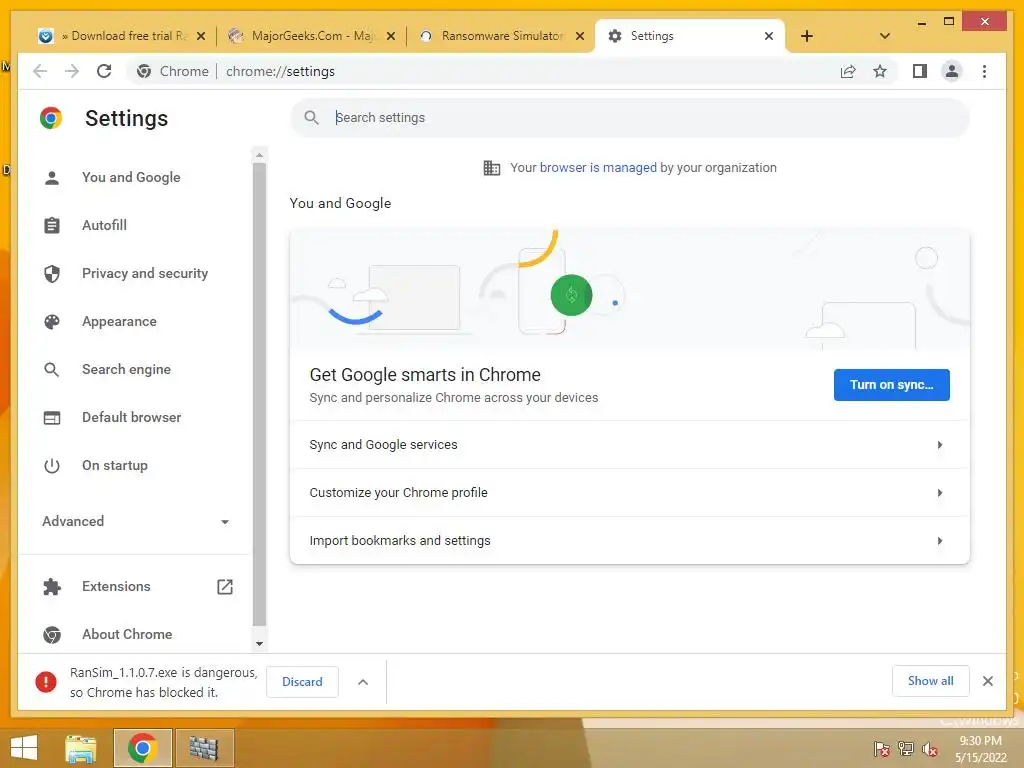Go to On startup settings

click(x=115, y=466)
